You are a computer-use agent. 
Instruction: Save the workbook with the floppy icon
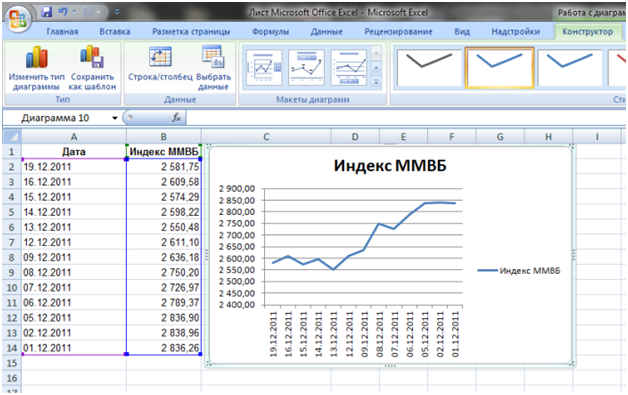[x=46, y=12]
